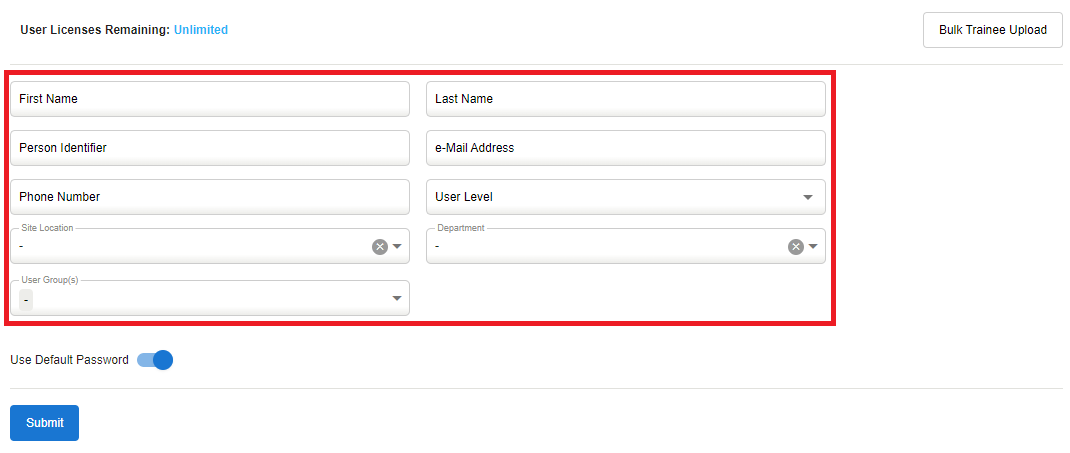This screenshot has width=1070, height=453.
Task: Clear the Department selection
Action: point(795,247)
